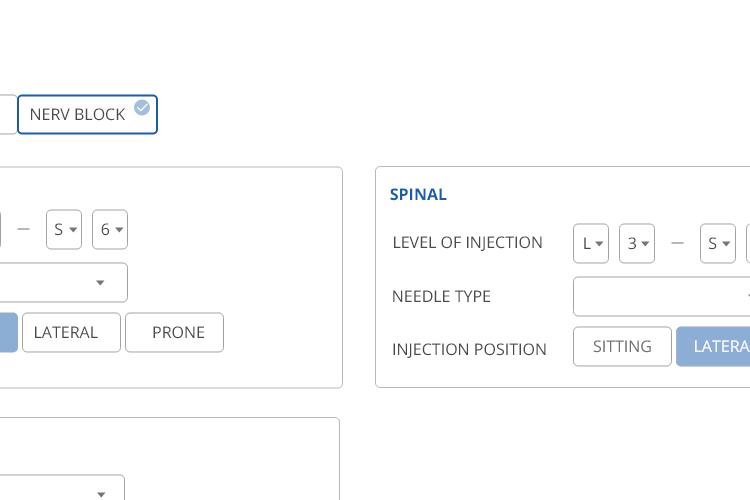Click the NEEDLE TYPE label
The image size is (750, 500).
click(441, 296)
